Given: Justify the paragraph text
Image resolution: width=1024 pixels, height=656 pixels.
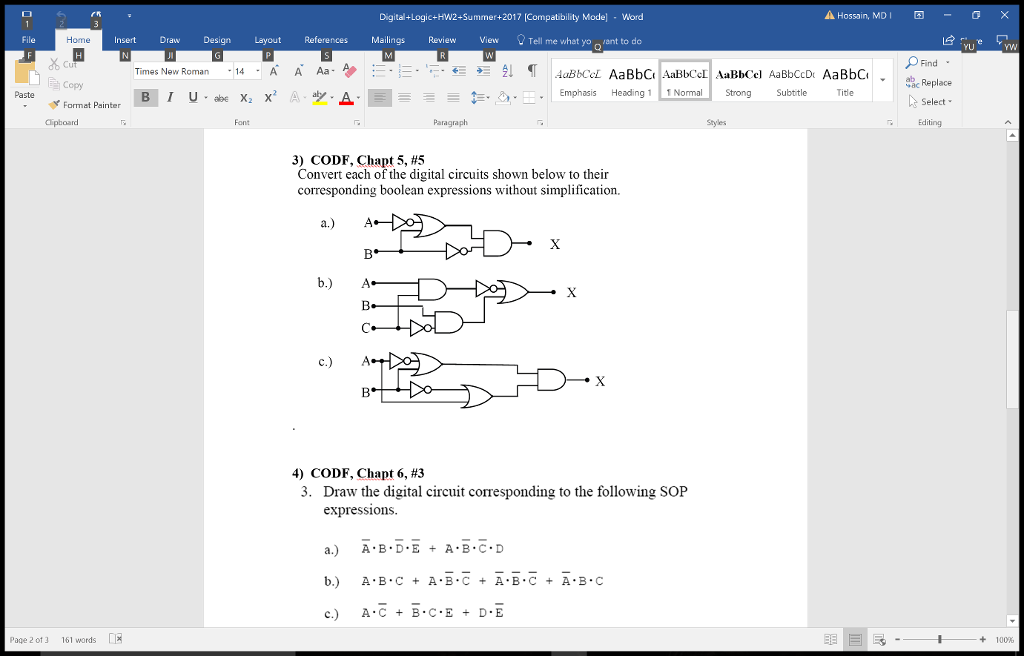Looking at the screenshot, I should [x=453, y=98].
